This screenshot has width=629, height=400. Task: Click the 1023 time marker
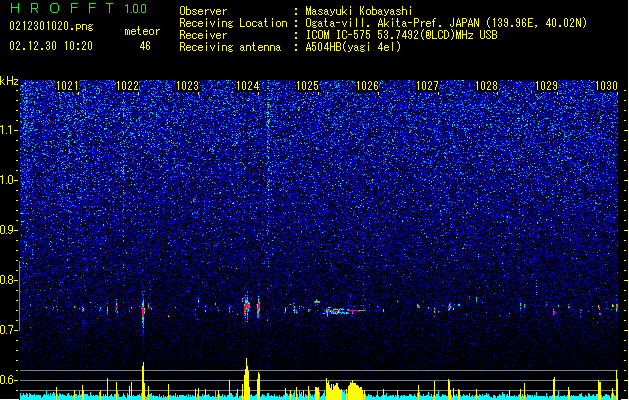[x=187, y=86]
